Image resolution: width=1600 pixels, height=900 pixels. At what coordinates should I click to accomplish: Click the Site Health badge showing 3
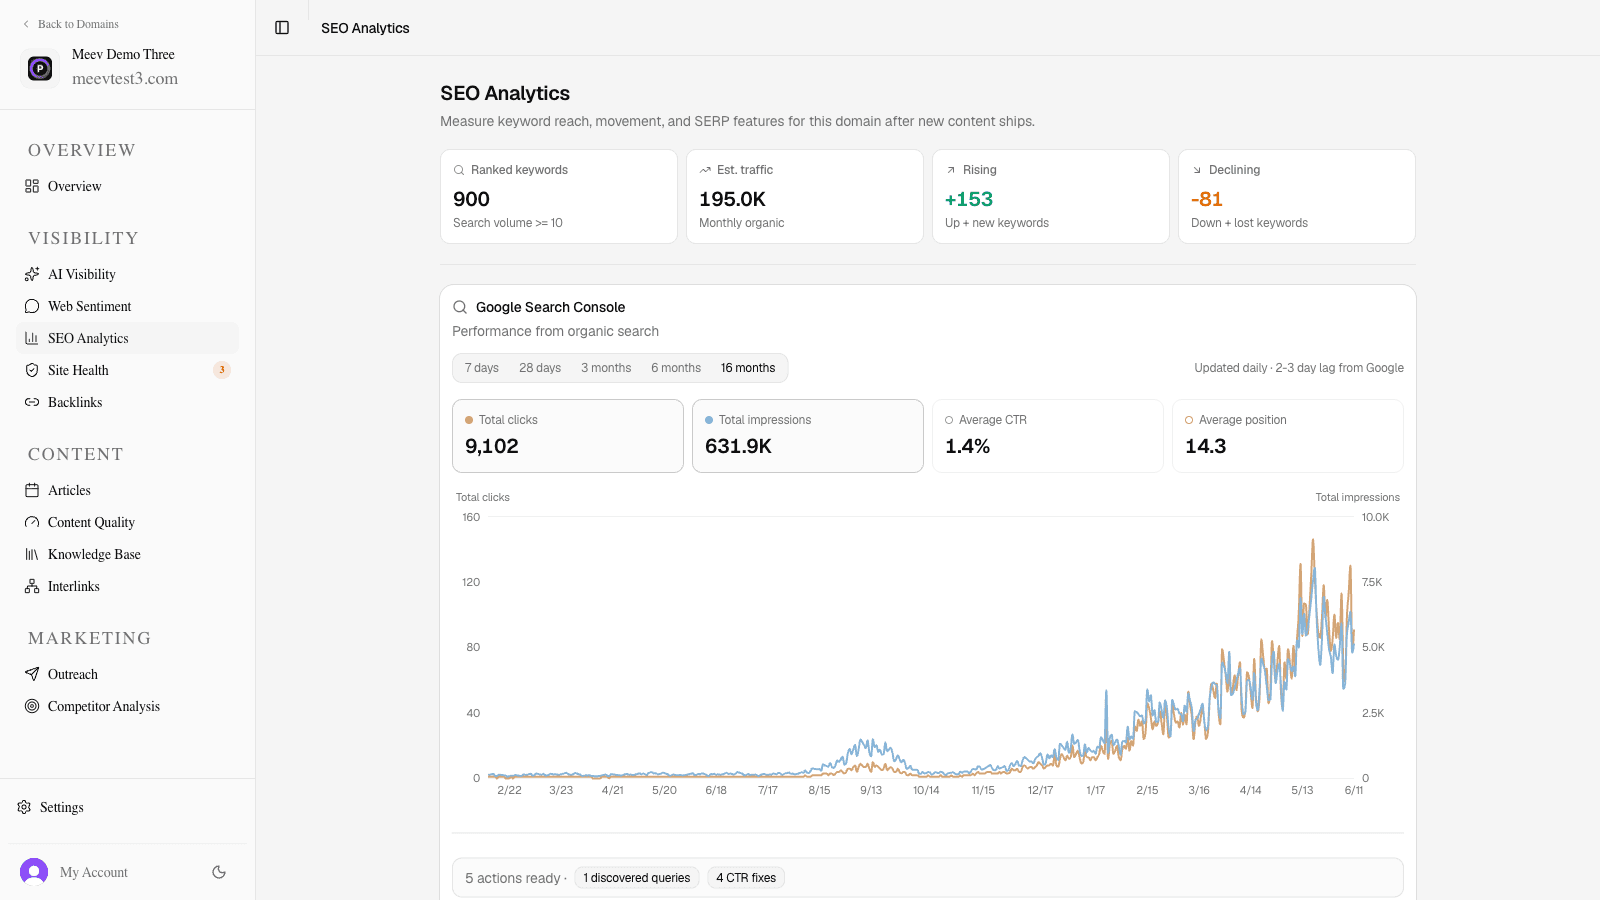pos(222,370)
